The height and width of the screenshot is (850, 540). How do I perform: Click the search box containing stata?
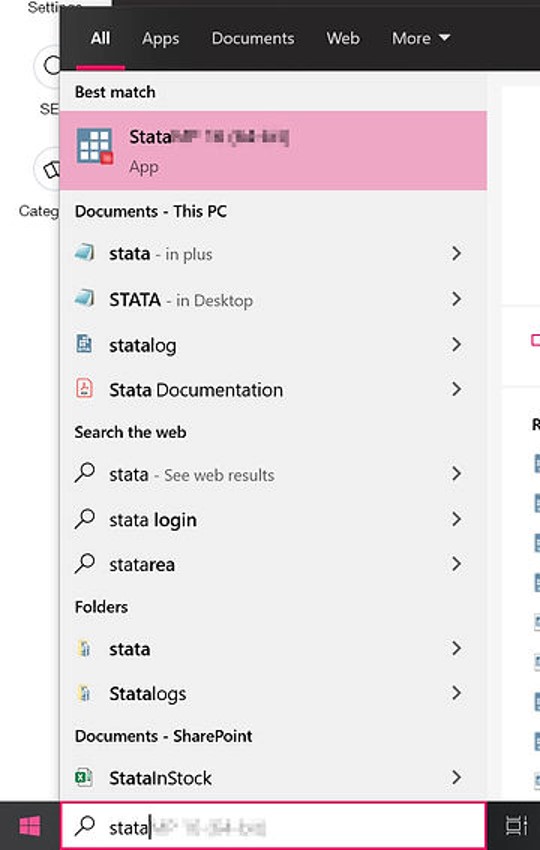pos(273,826)
